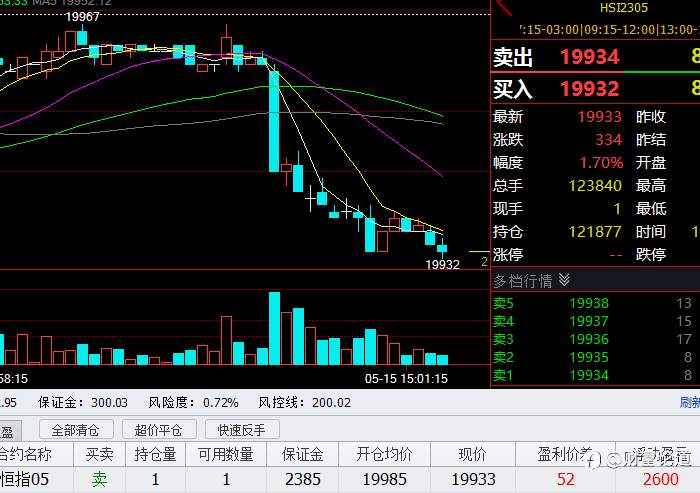Sort by 保证金 column header in table
Image resolution: width=700 pixels, height=493 pixels.
(x=303, y=455)
